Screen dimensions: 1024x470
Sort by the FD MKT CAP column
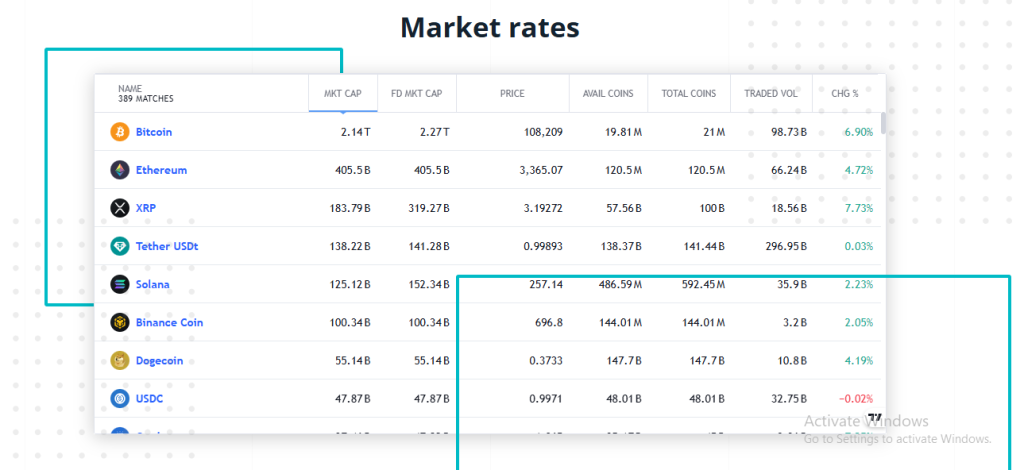click(x=417, y=93)
